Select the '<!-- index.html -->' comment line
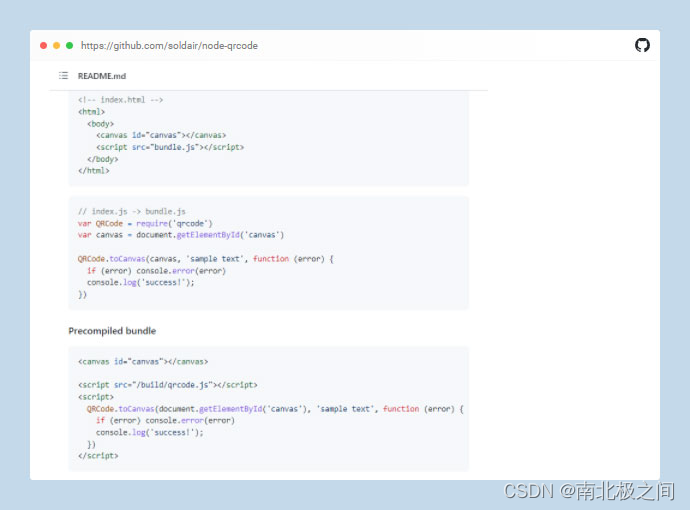Viewport: 690px width, 510px height. pyautogui.click(x=121, y=100)
